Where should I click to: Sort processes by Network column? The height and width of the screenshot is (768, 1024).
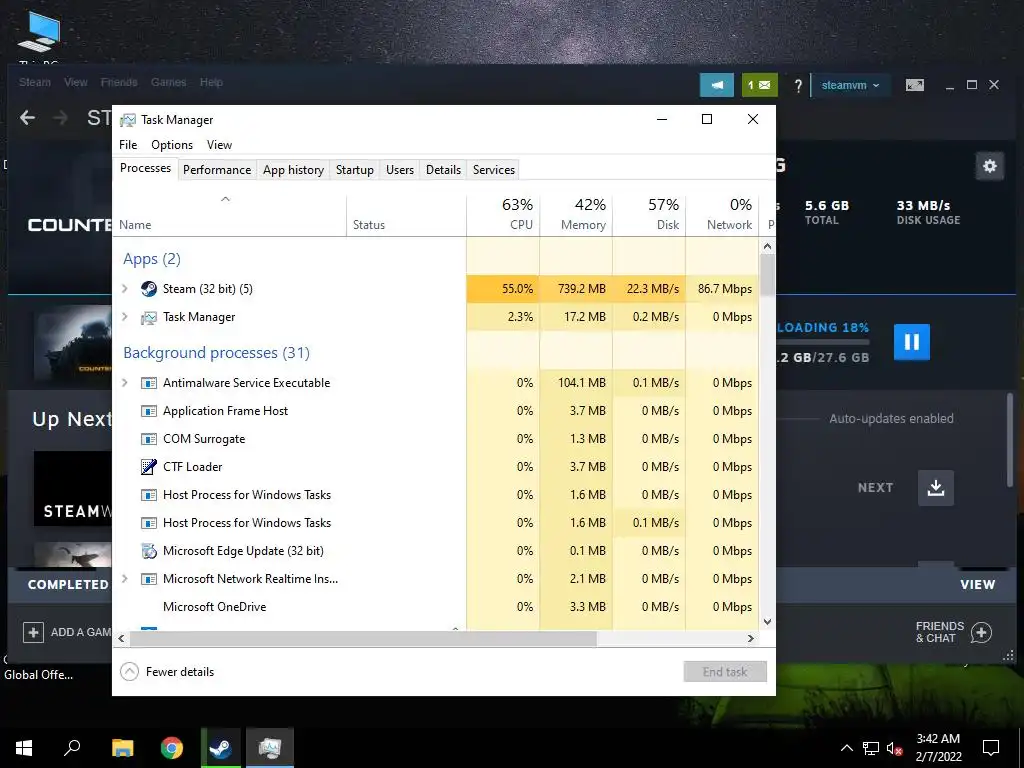click(722, 215)
